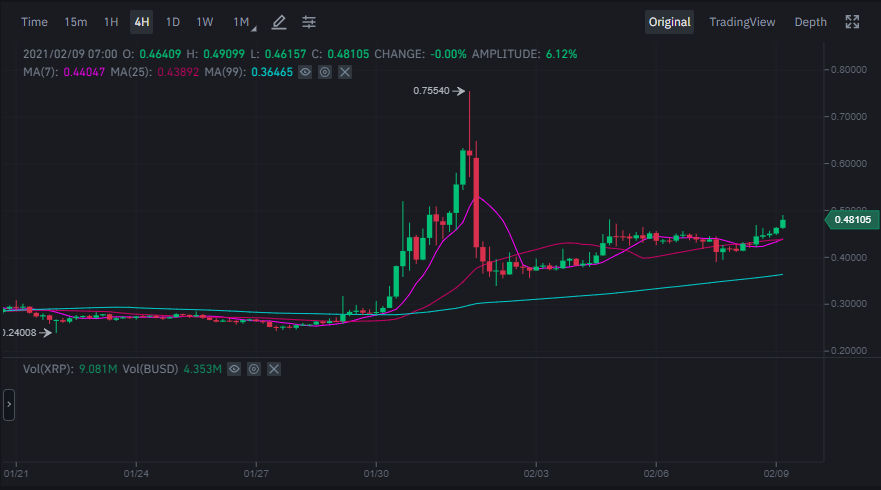
Task: Click the 02/09 date axis label
Action: (x=776, y=474)
